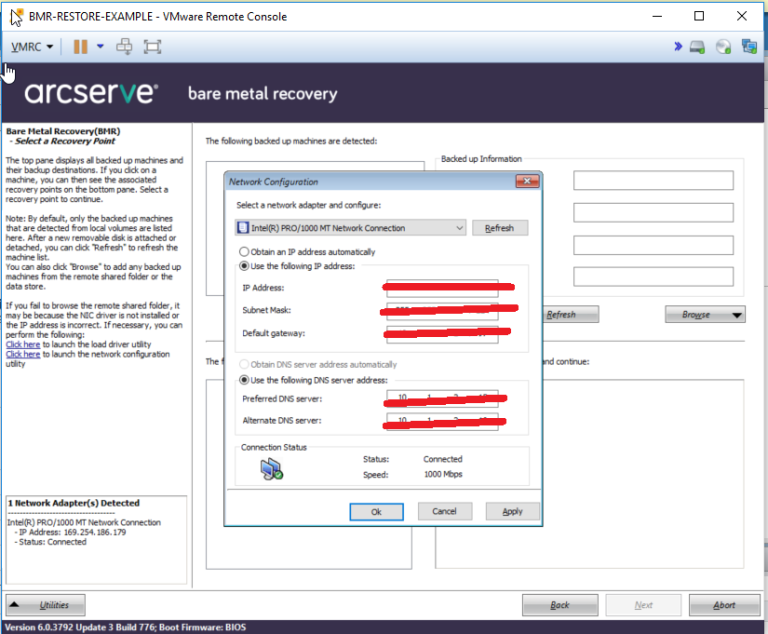The image size is (768, 634).
Task: Click the version text in the status bar
Action: 126,627
